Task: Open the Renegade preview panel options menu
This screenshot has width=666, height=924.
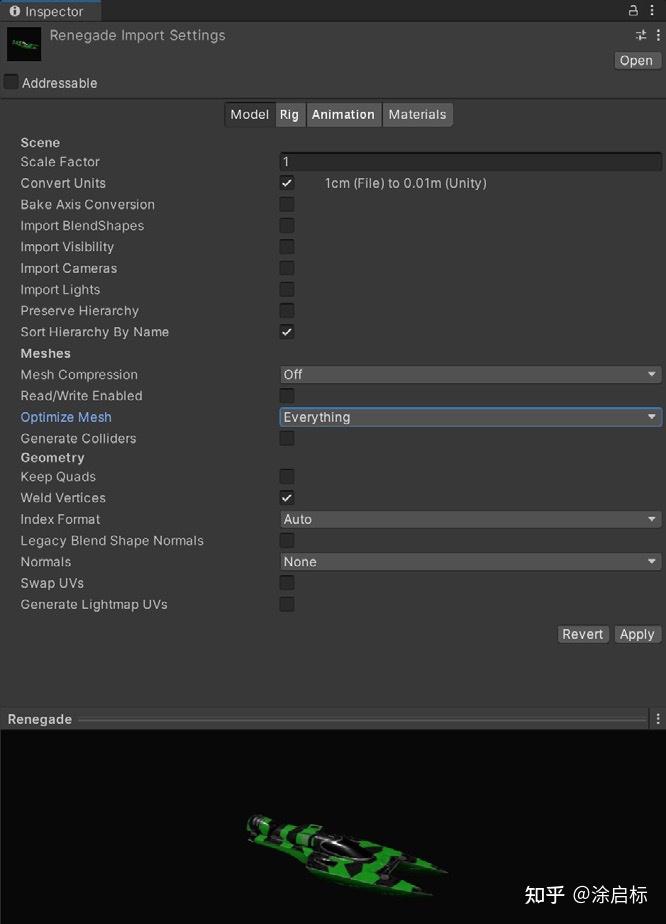Action: point(657,719)
